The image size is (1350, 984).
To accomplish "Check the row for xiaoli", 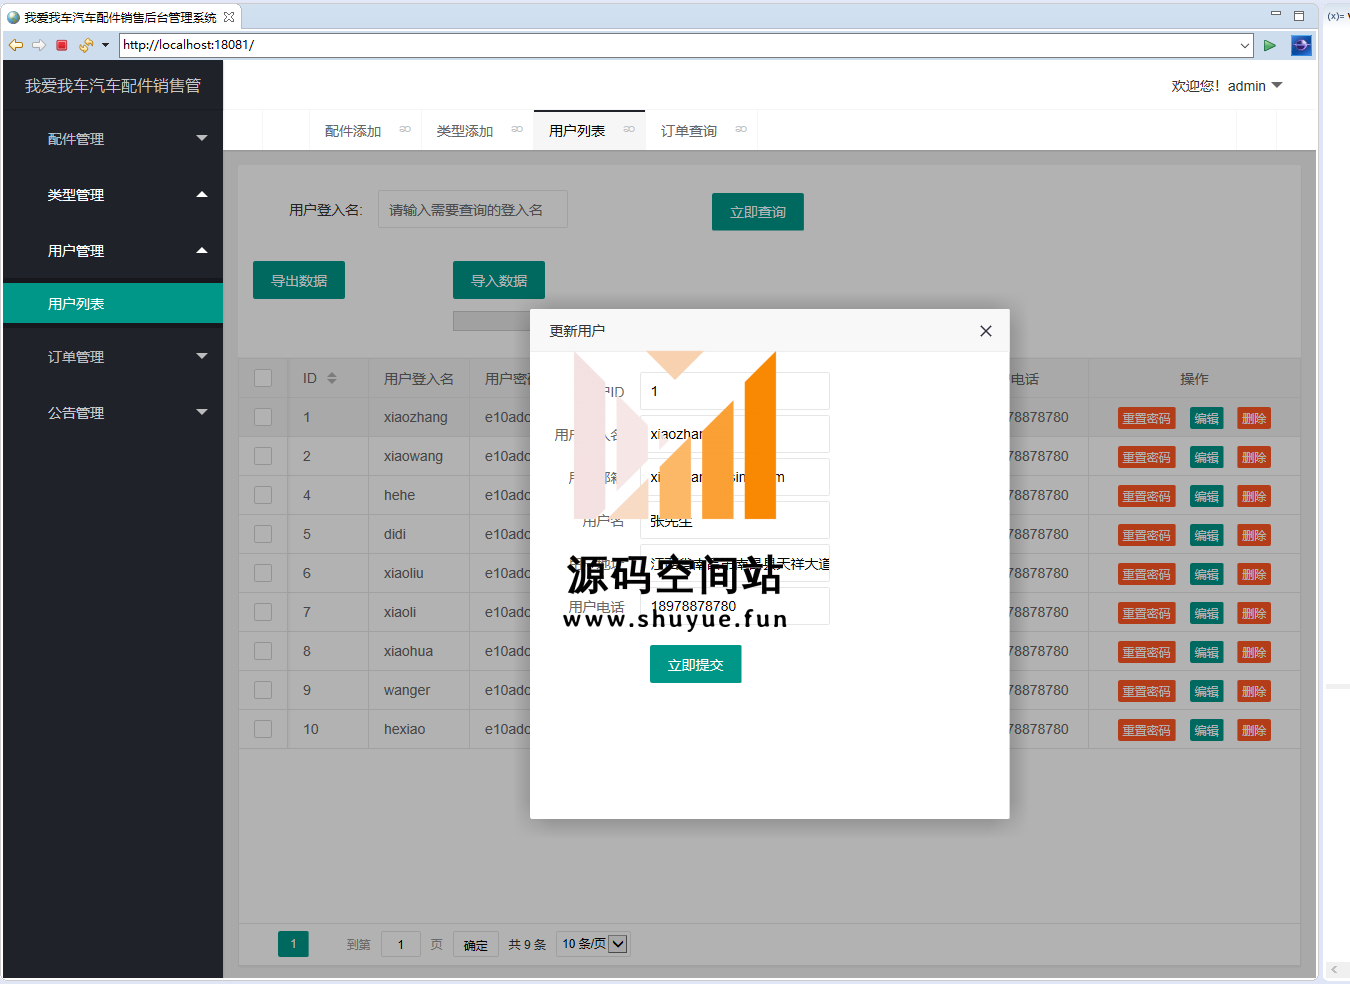I will point(263,612).
